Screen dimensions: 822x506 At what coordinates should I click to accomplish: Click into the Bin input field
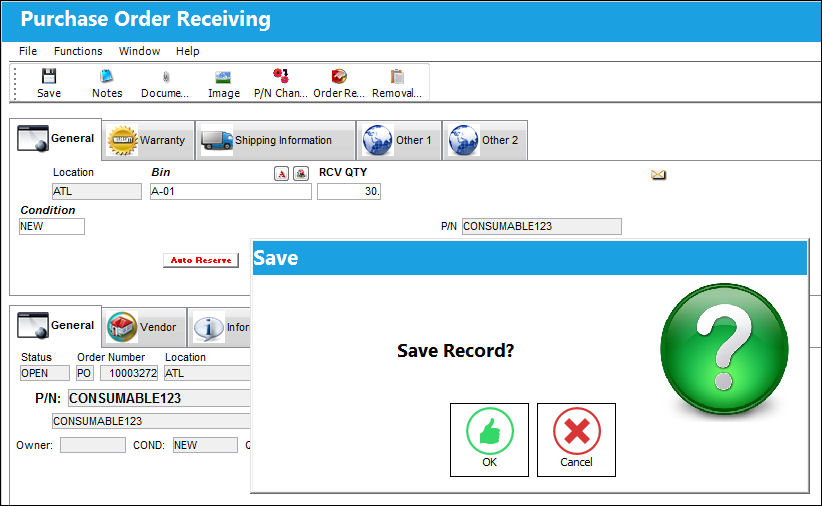(231, 191)
